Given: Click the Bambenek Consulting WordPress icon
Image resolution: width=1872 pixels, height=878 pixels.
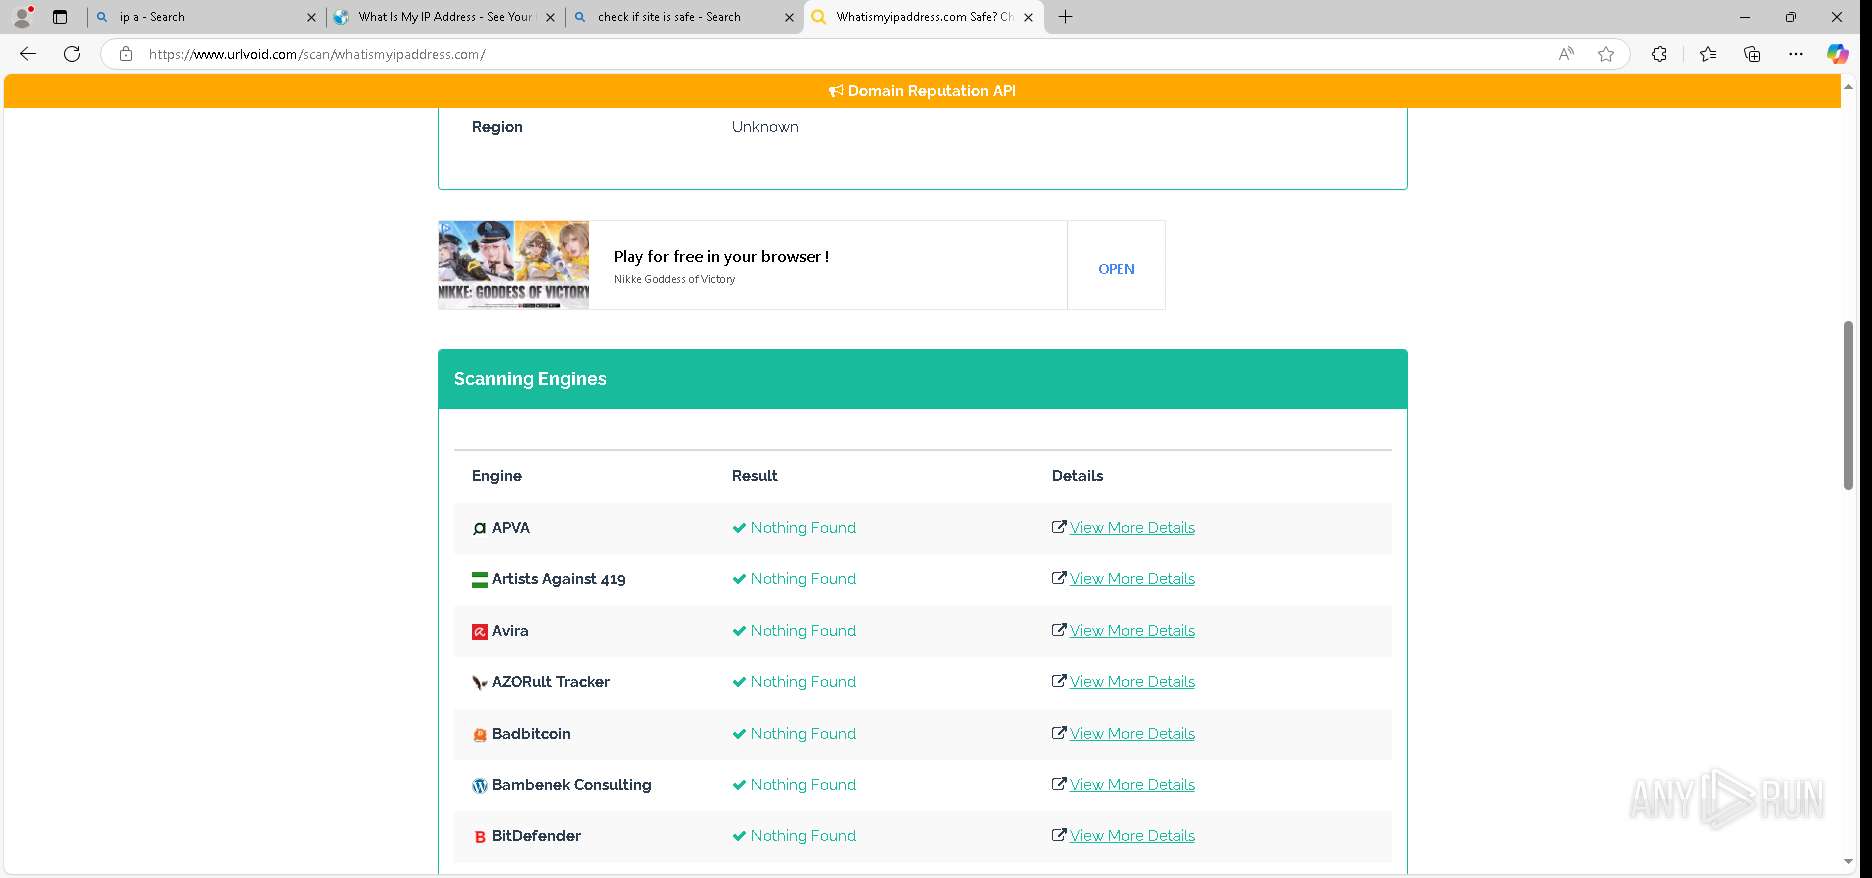Looking at the screenshot, I should click(x=480, y=786).
